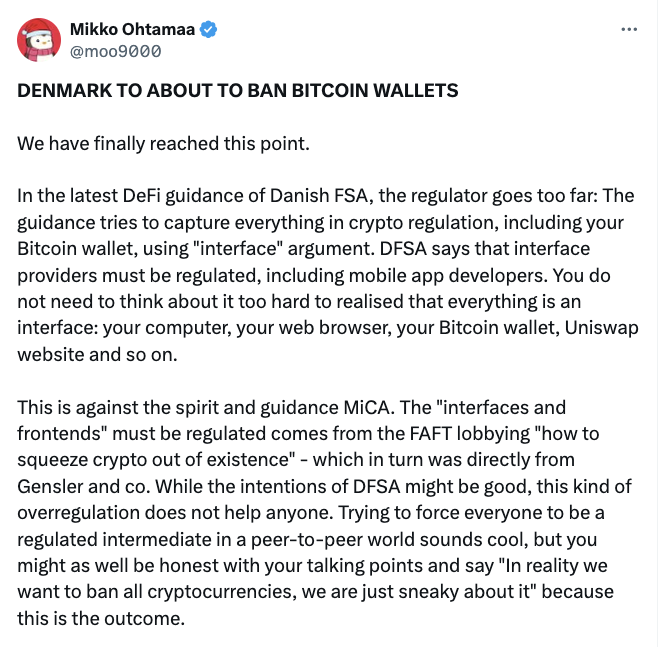
Task: Click the phrase "squeeze crypto out of existence"
Action: click(x=153, y=460)
